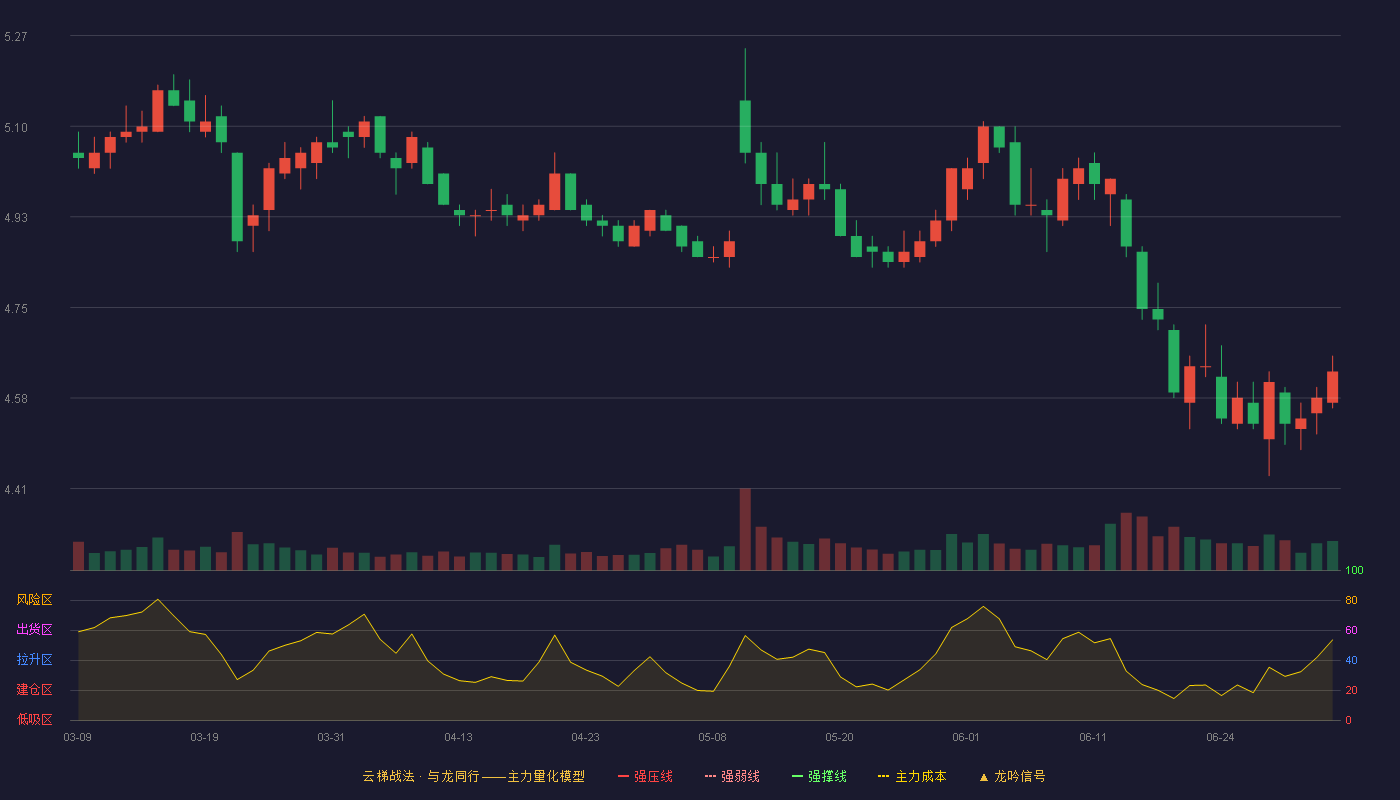This screenshot has height=800, width=1400.
Task: Click the 出货区 zone label
Action: tap(34, 630)
